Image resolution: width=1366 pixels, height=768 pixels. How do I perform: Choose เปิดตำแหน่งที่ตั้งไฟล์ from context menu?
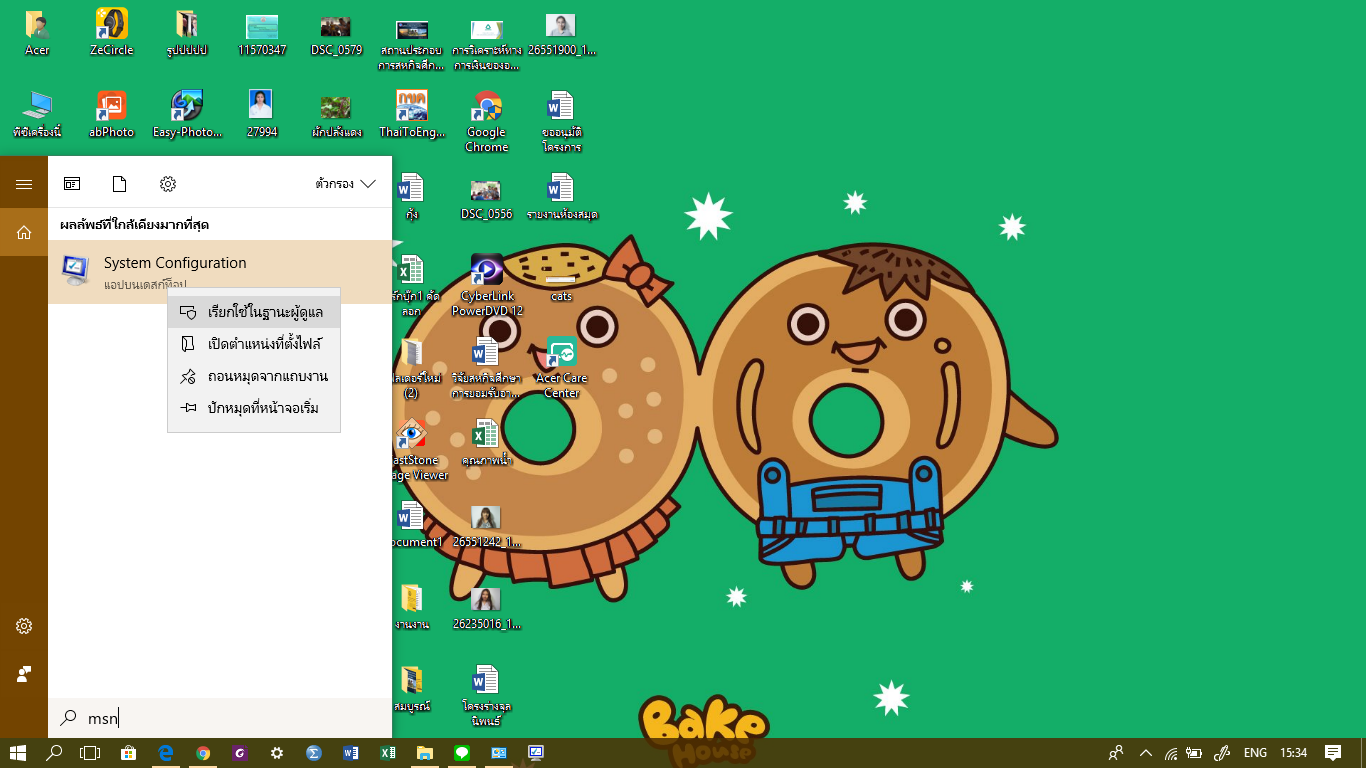(254, 344)
